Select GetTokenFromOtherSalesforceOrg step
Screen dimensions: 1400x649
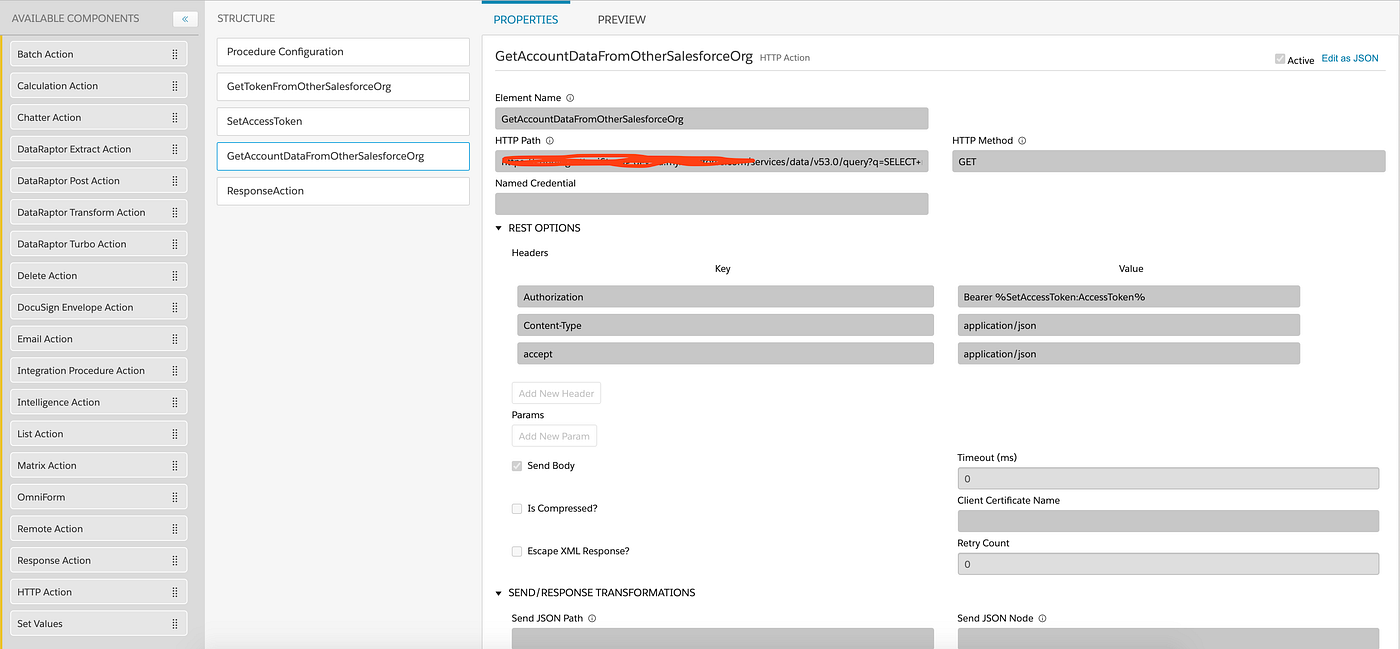click(342, 86)
